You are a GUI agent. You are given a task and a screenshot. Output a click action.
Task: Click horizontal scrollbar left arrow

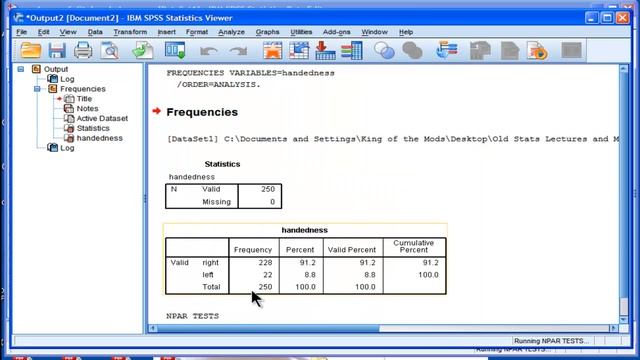pyautogui.click(x=153, y=328)
